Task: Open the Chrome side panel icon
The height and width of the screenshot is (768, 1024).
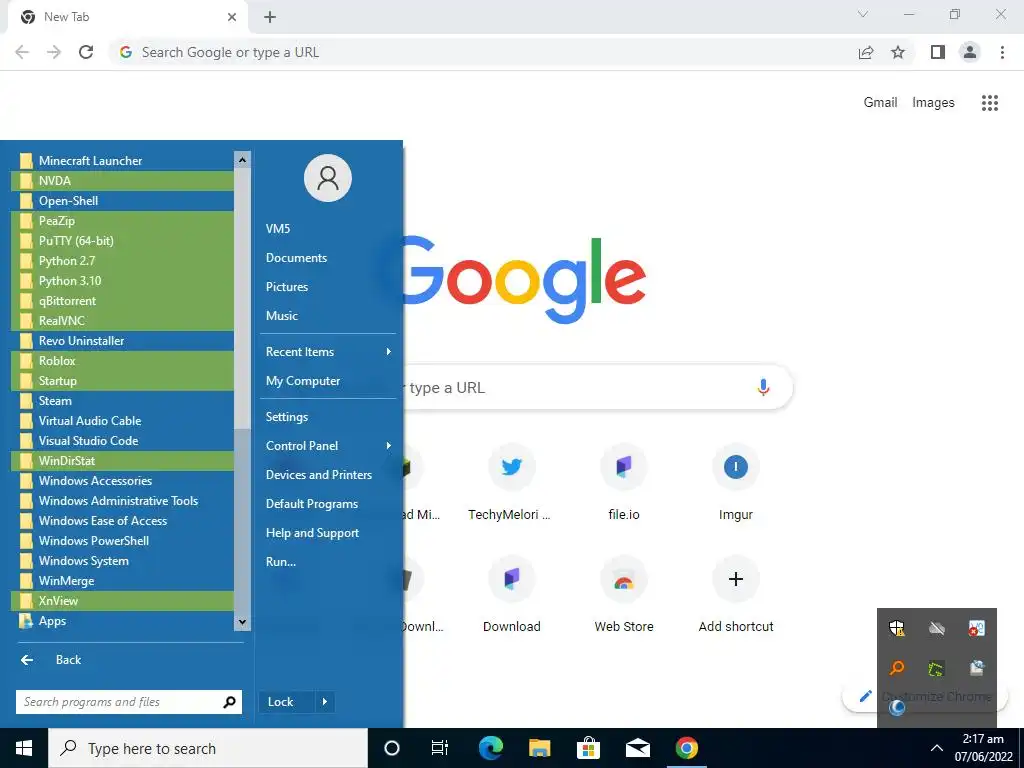Action: (938, 52)
